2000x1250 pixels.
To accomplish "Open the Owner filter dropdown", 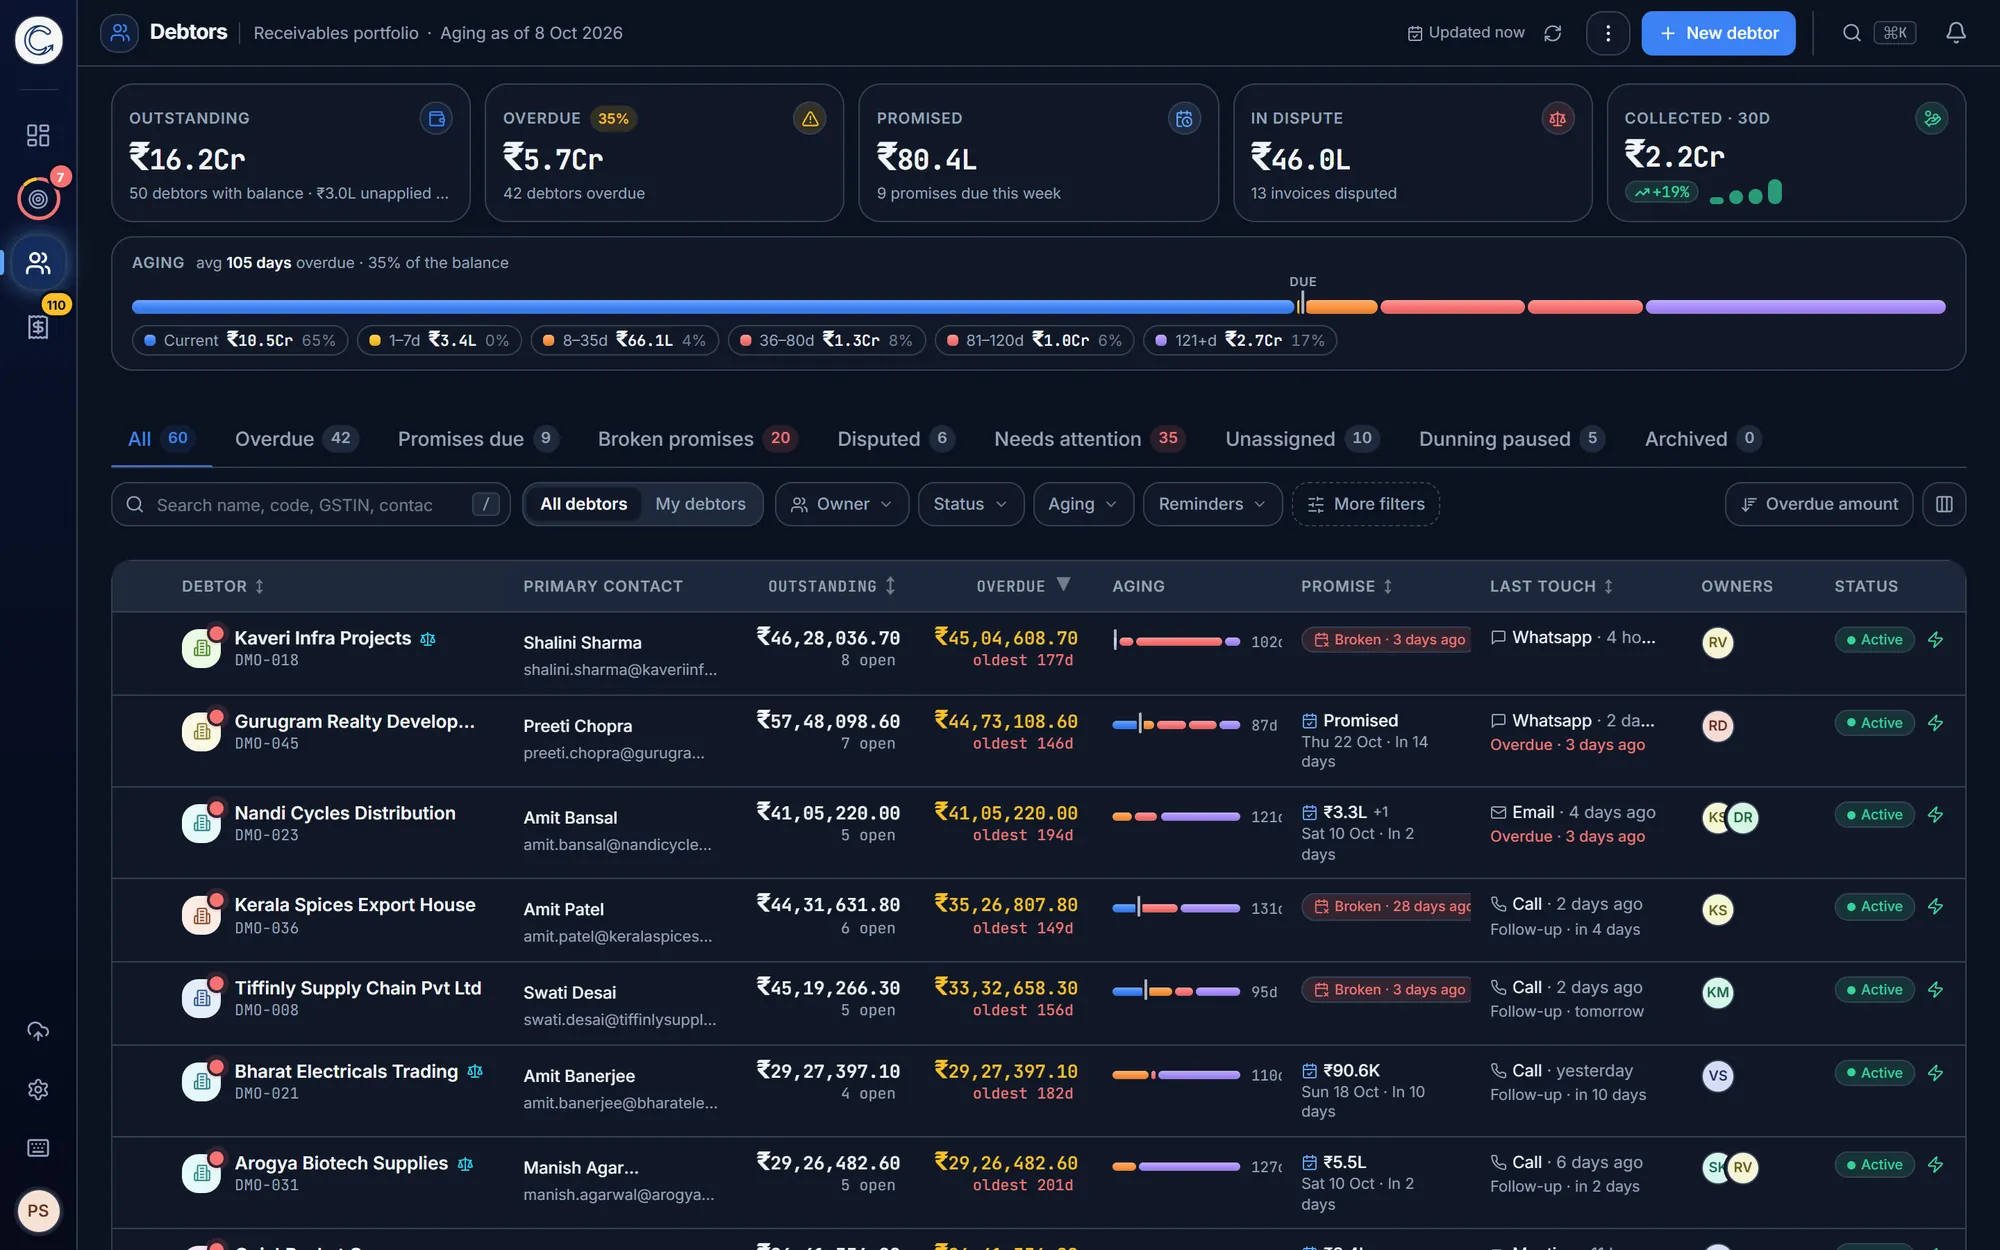I will (x=842, y=504).
